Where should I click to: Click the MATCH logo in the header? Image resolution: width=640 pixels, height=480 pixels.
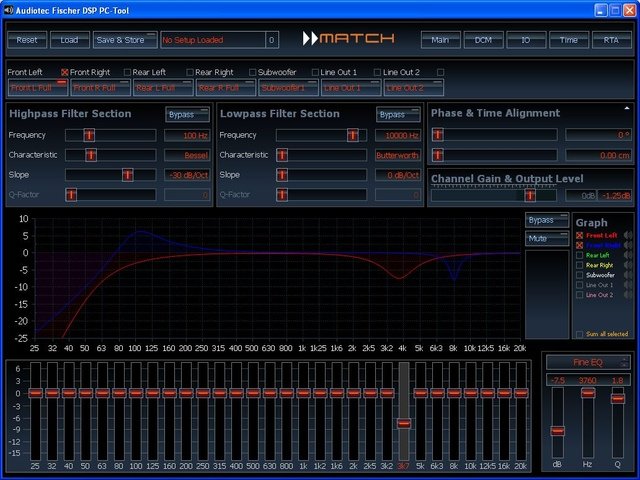point(347,39)
